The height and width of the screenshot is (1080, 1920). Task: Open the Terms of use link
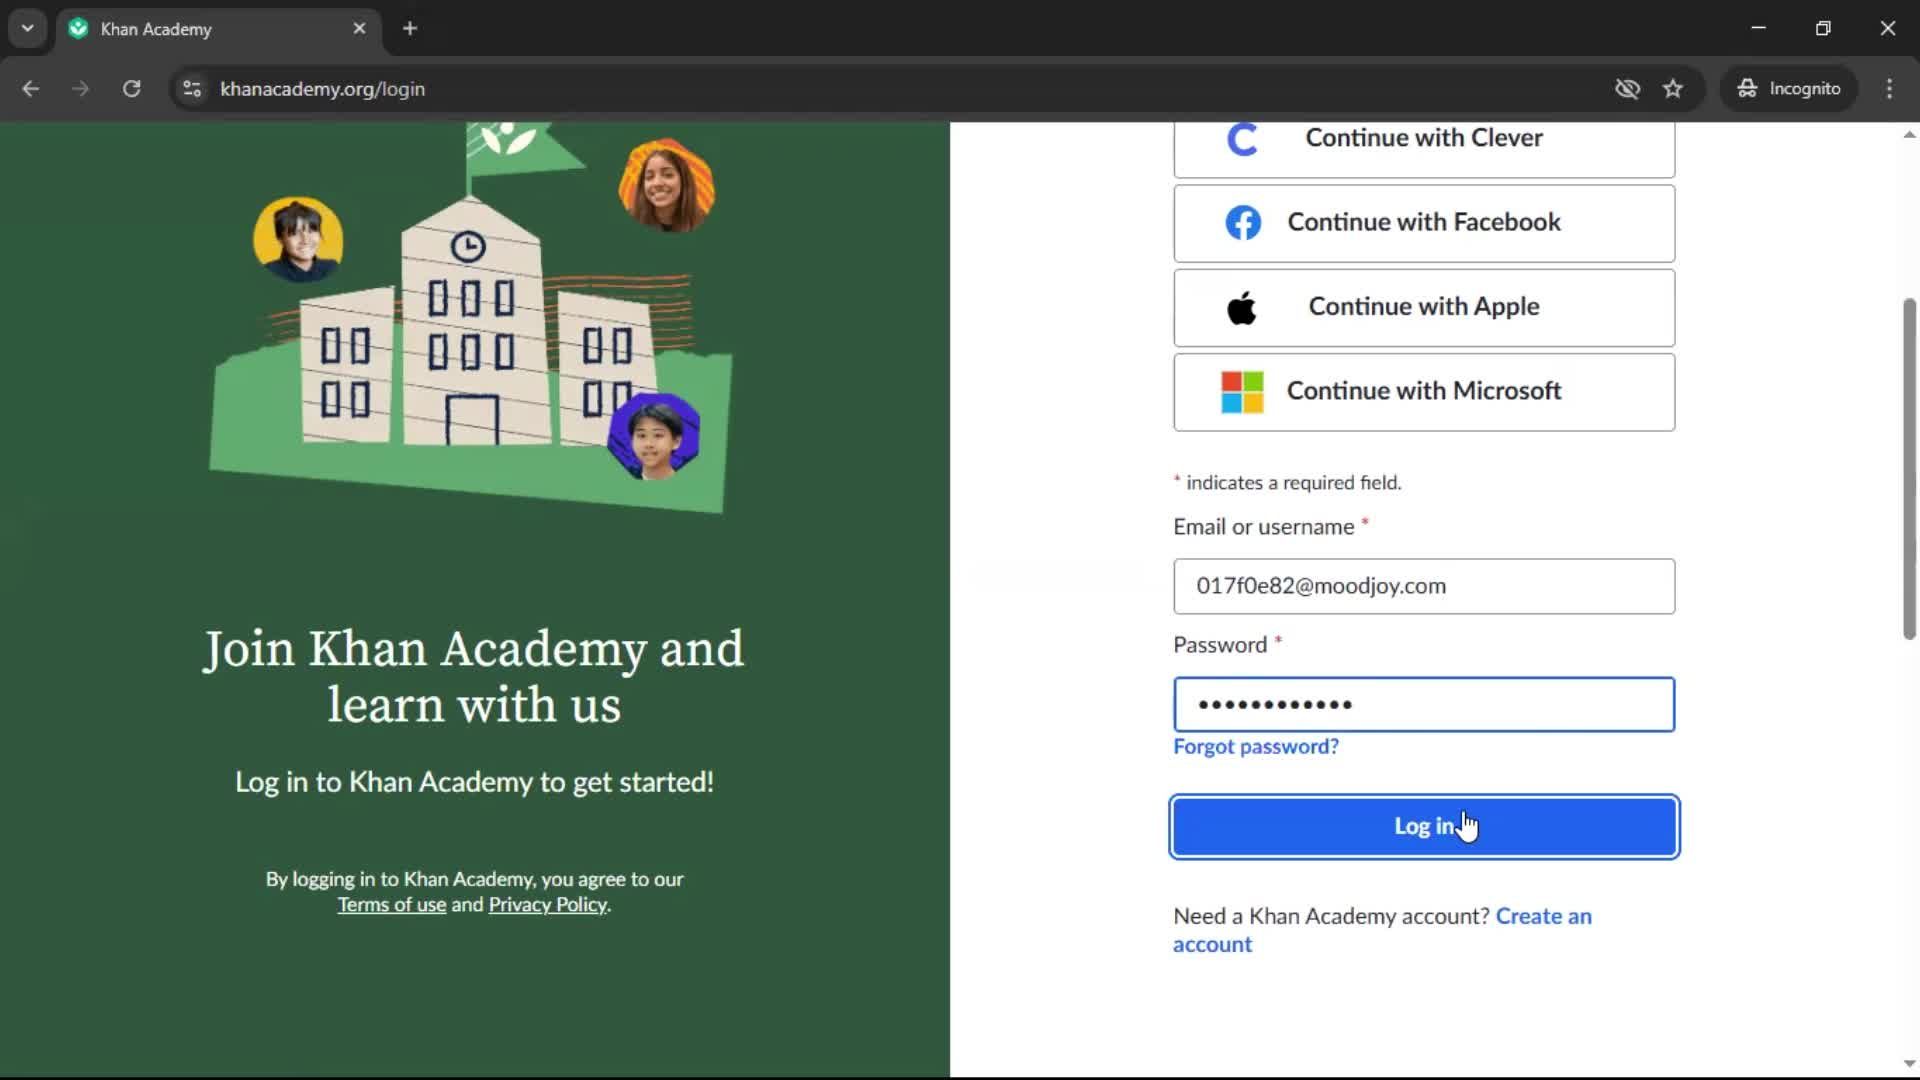coord(391,905)
